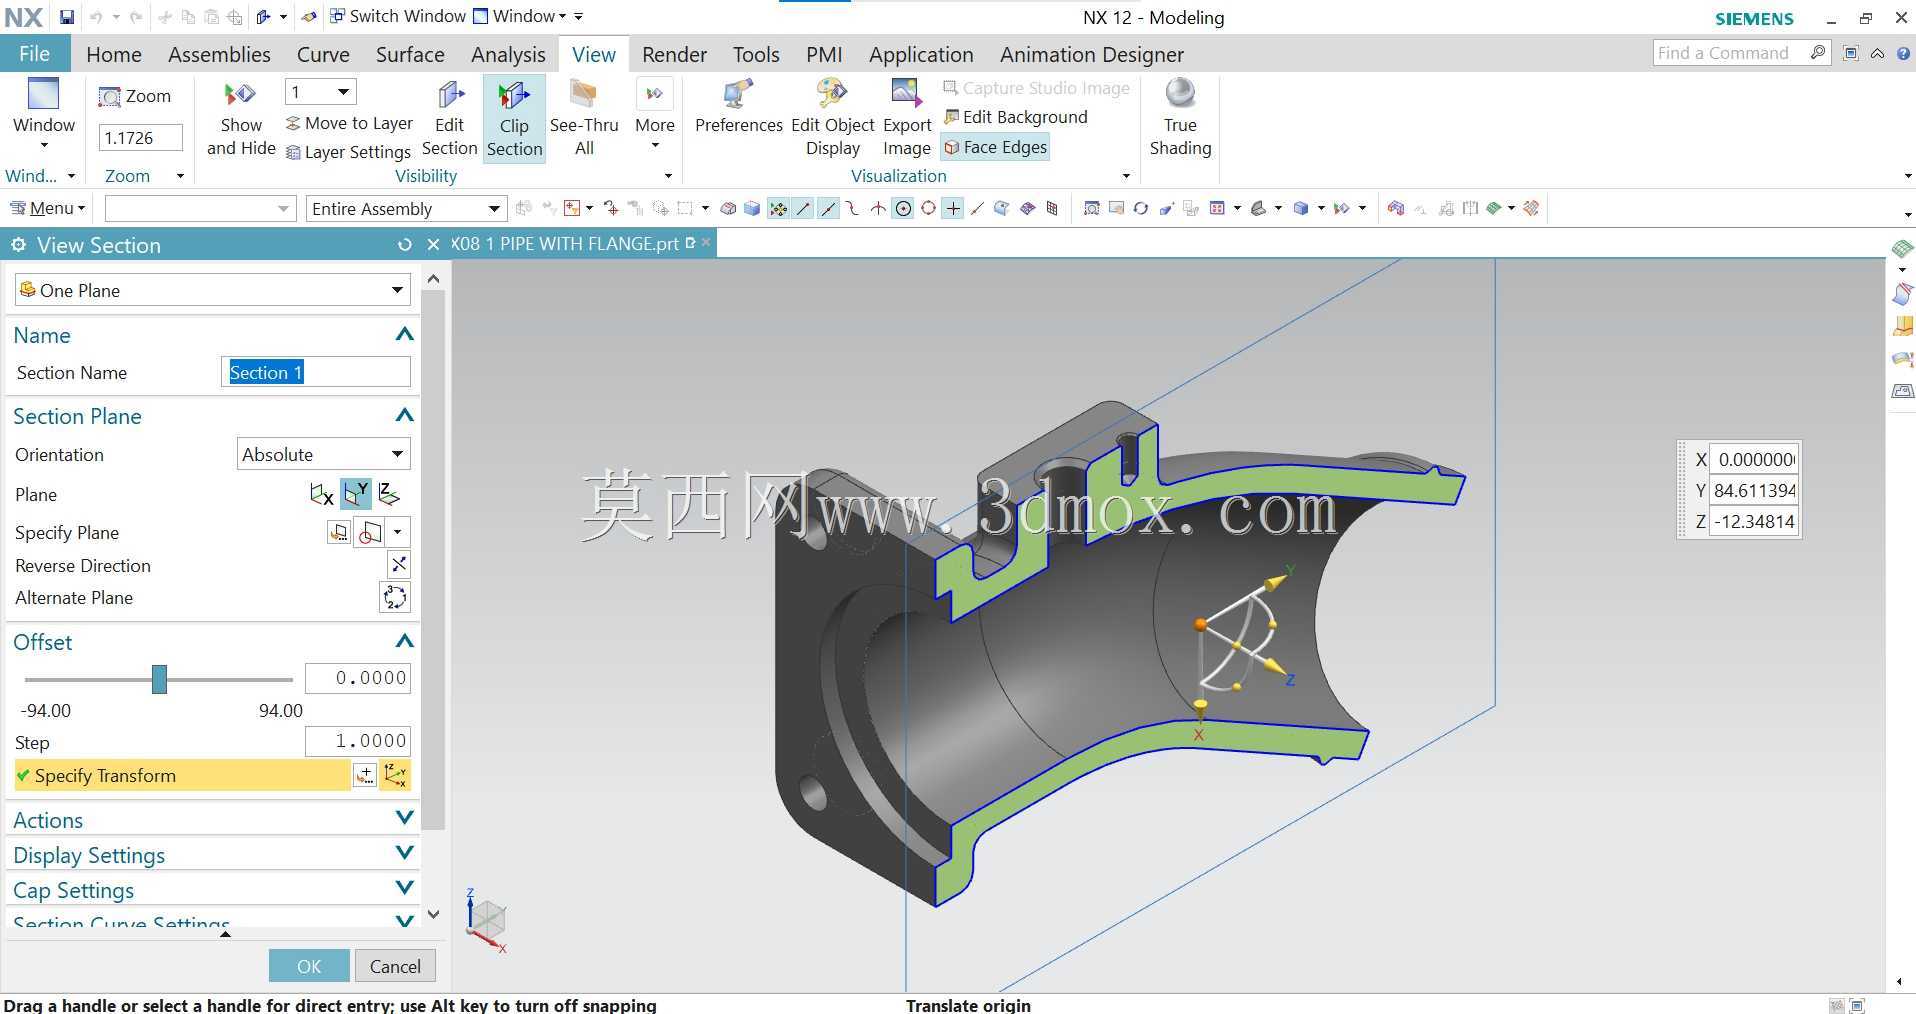Click Alternate Plane icon
This screenshot has height=1014, width=1916.
coord(395,597)
